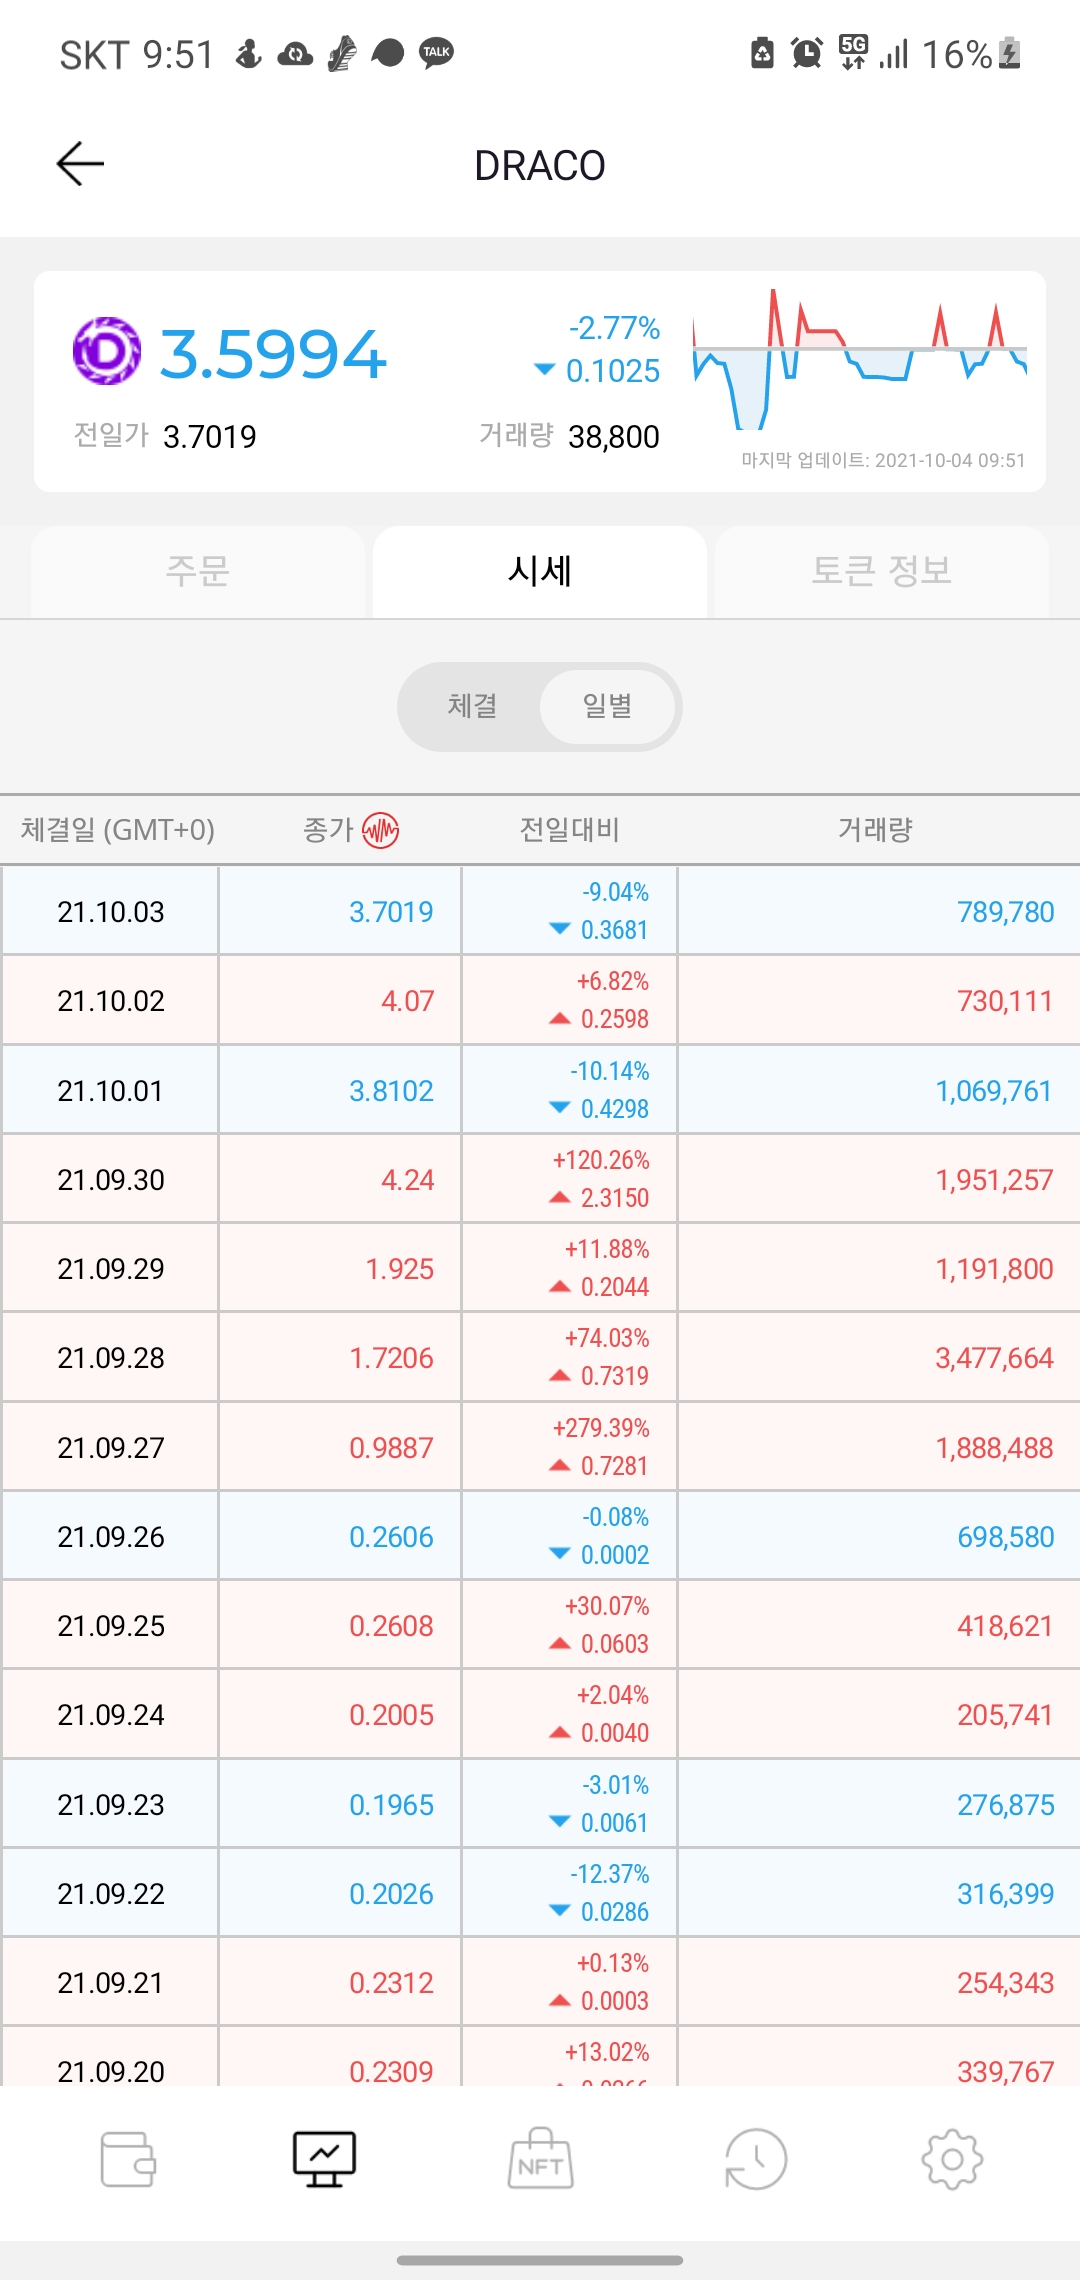The width and height of the screenshot is (1080, 2280).
Task: Tap closing price 3.8102
Action: 391,1091
